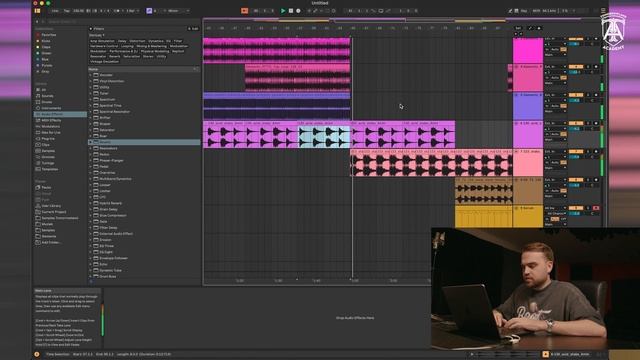
Task: Solo track 3
Action: click(588, 95)
